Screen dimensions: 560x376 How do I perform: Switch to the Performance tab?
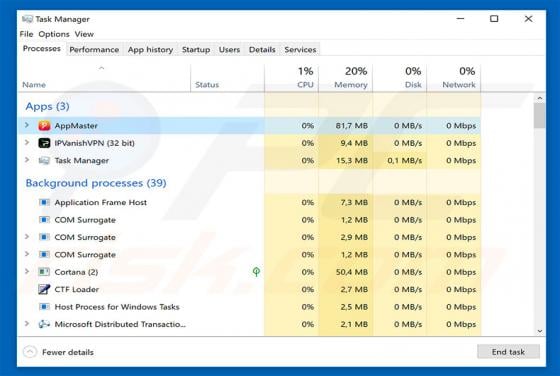94,50
